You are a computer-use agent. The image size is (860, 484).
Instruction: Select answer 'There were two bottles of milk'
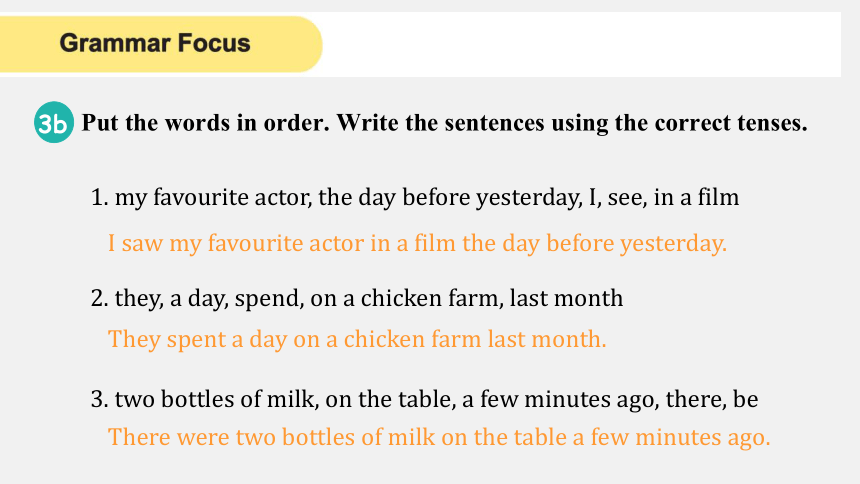[x=439, y=437]
